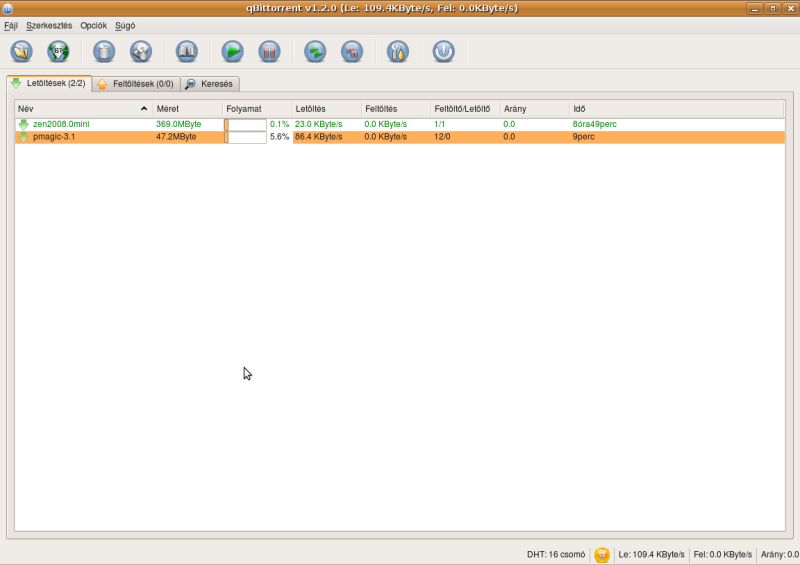Click Le: 109.4 KByte/s status text
Image resolution: width=800 pixels, height=565 pixels.
(x=652, y=554)
